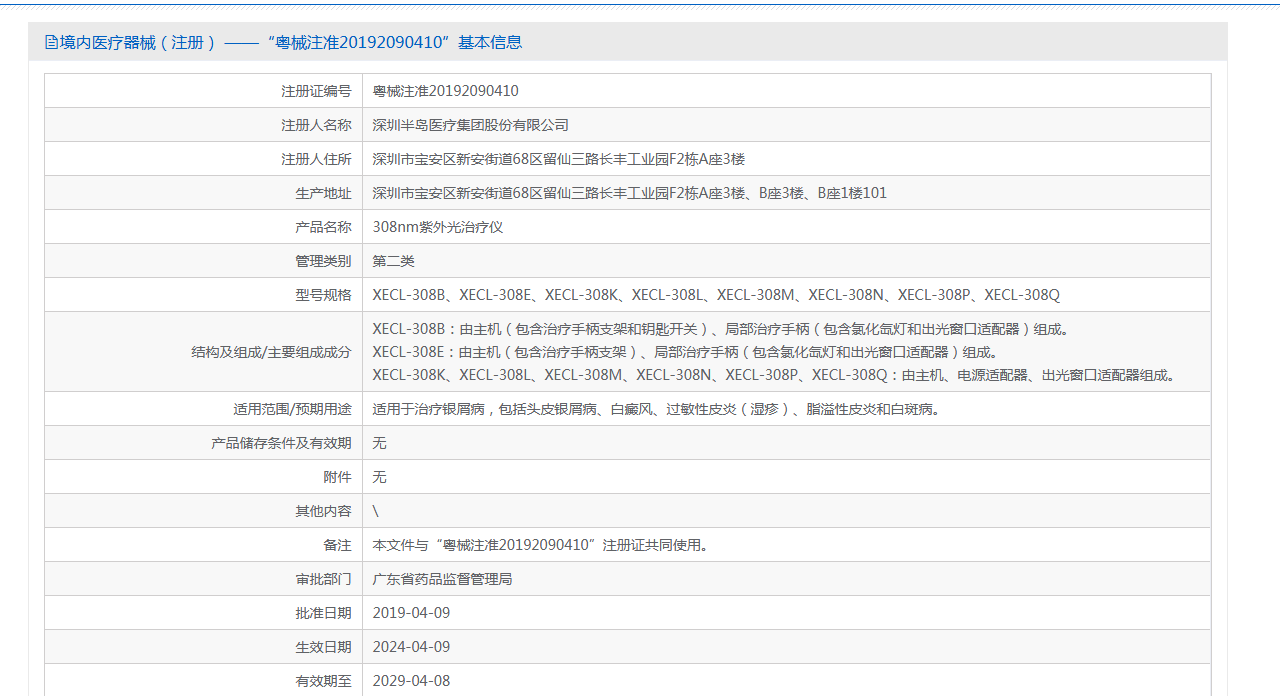Click the 附件 label
The width and height of the screenshot is (1280, 696).
337,477
